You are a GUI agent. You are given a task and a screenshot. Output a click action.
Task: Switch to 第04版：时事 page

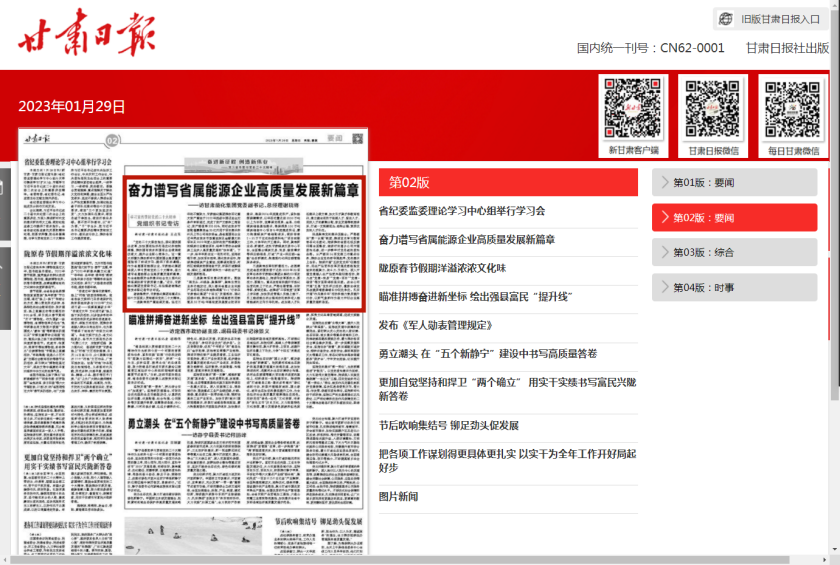pos(734,288)
